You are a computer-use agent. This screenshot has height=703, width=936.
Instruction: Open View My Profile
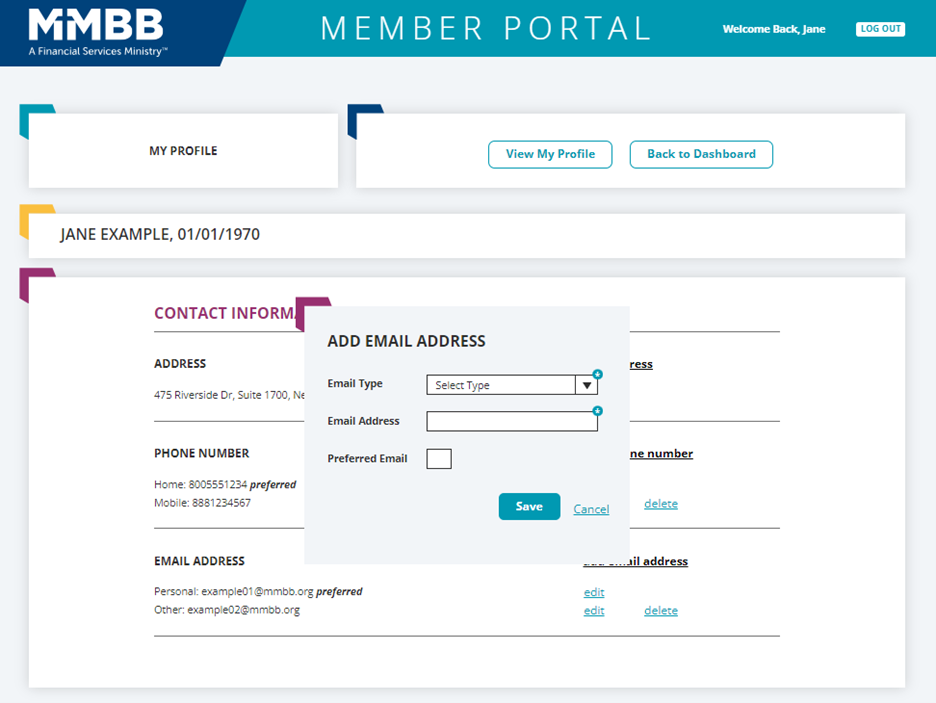(x=550, y=154)
